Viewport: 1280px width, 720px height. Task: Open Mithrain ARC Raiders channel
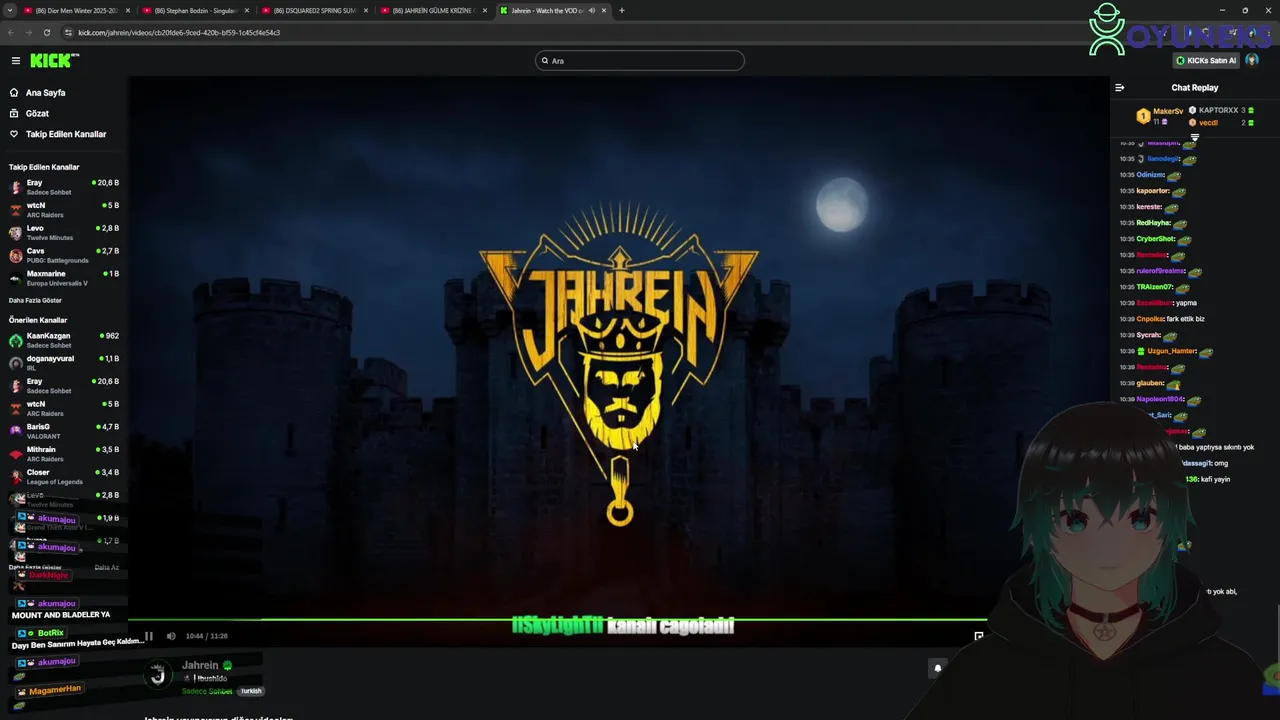click(64, 454)
